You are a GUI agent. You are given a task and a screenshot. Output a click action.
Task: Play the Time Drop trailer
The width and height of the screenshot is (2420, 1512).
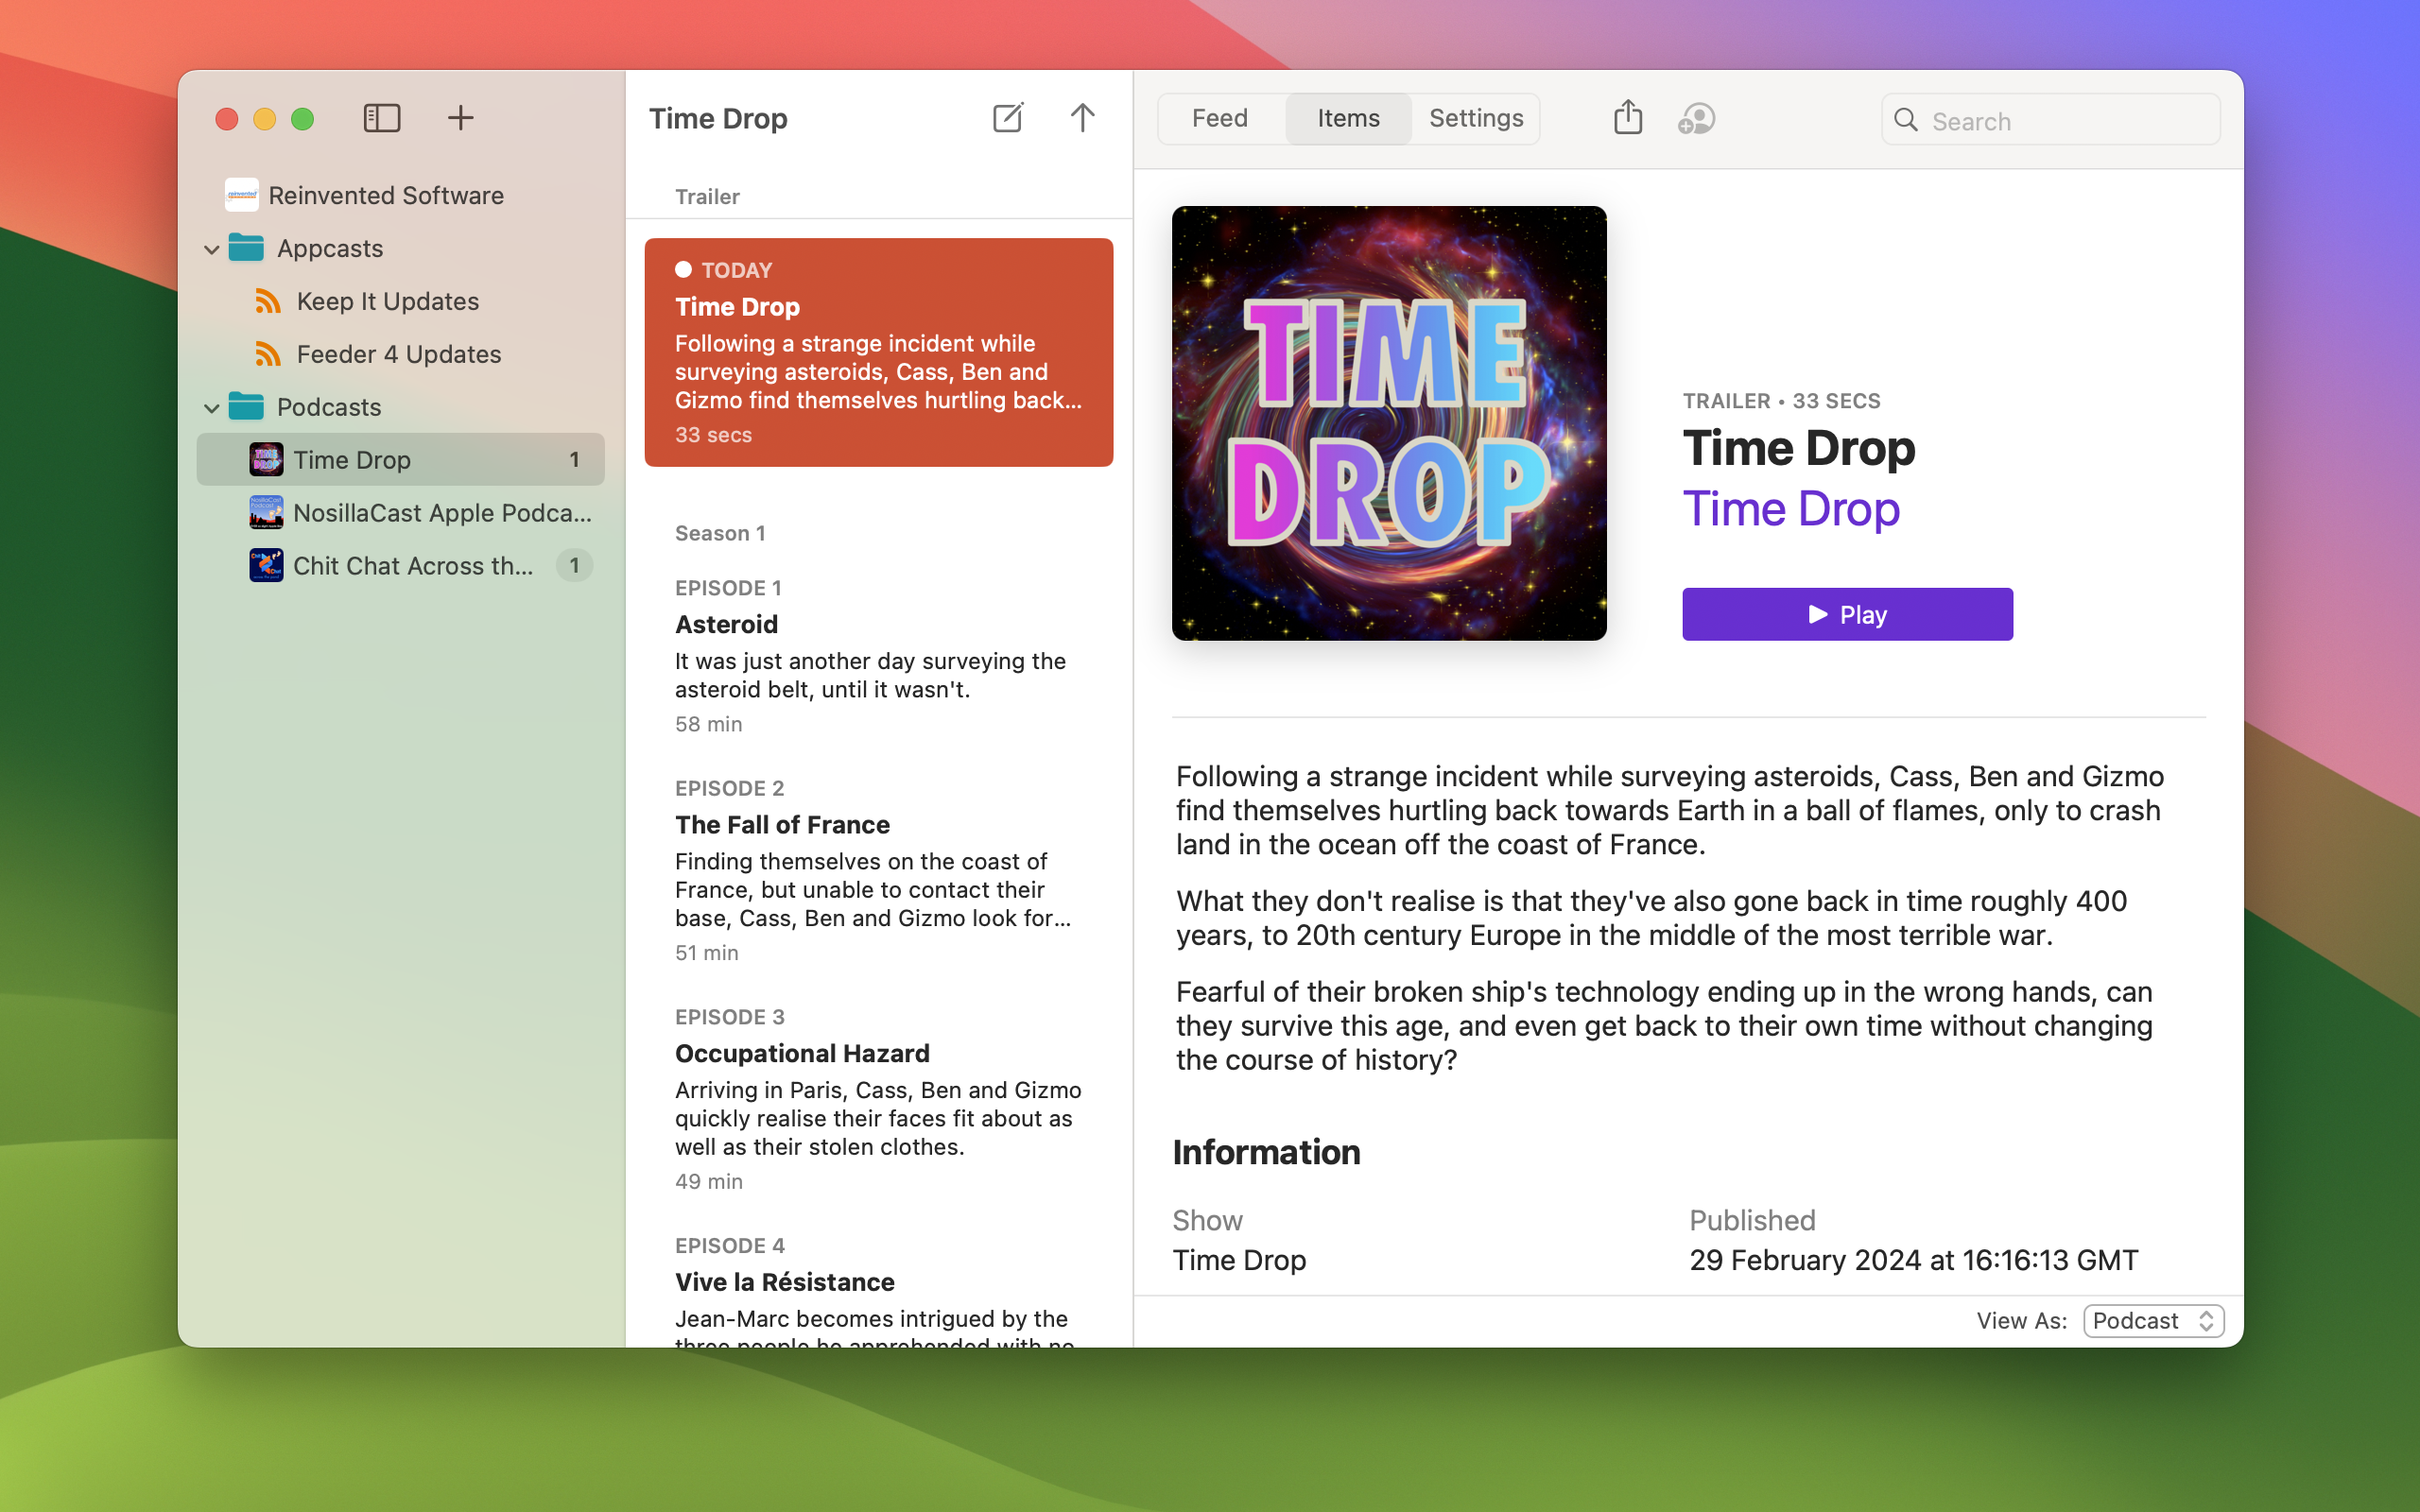pos(1847,614)
